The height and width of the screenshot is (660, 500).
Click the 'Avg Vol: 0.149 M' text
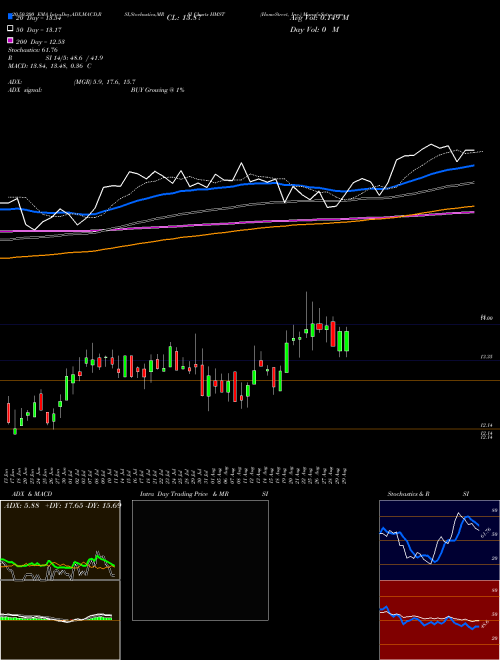coord(319,18)
